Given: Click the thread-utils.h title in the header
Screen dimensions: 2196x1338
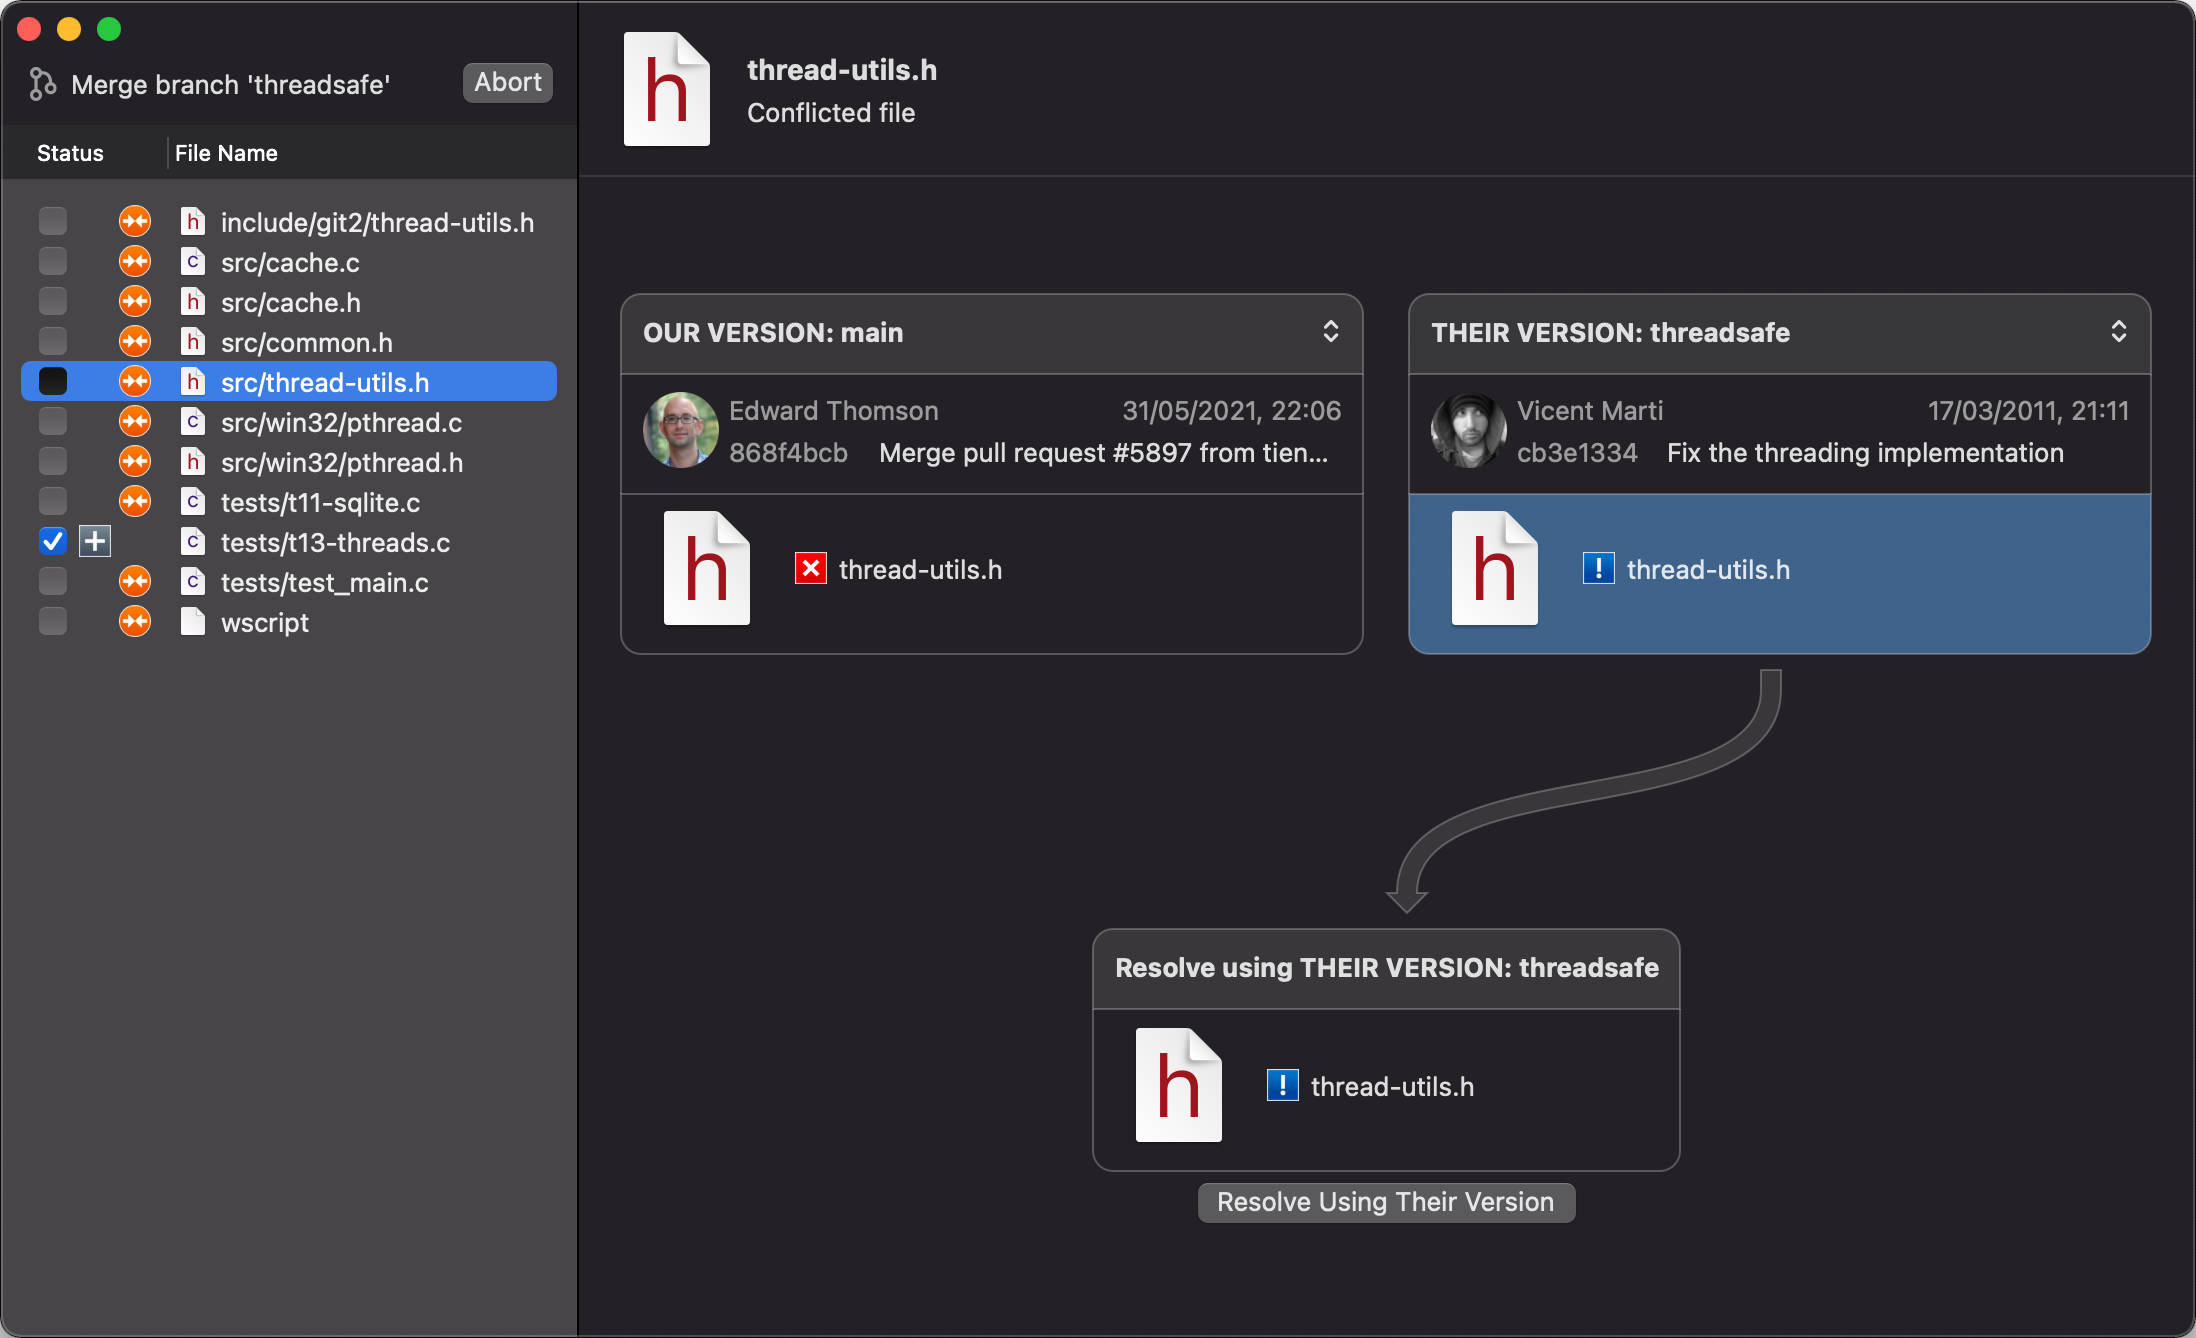Looking at the screenshot, I should tap(842, 70).
